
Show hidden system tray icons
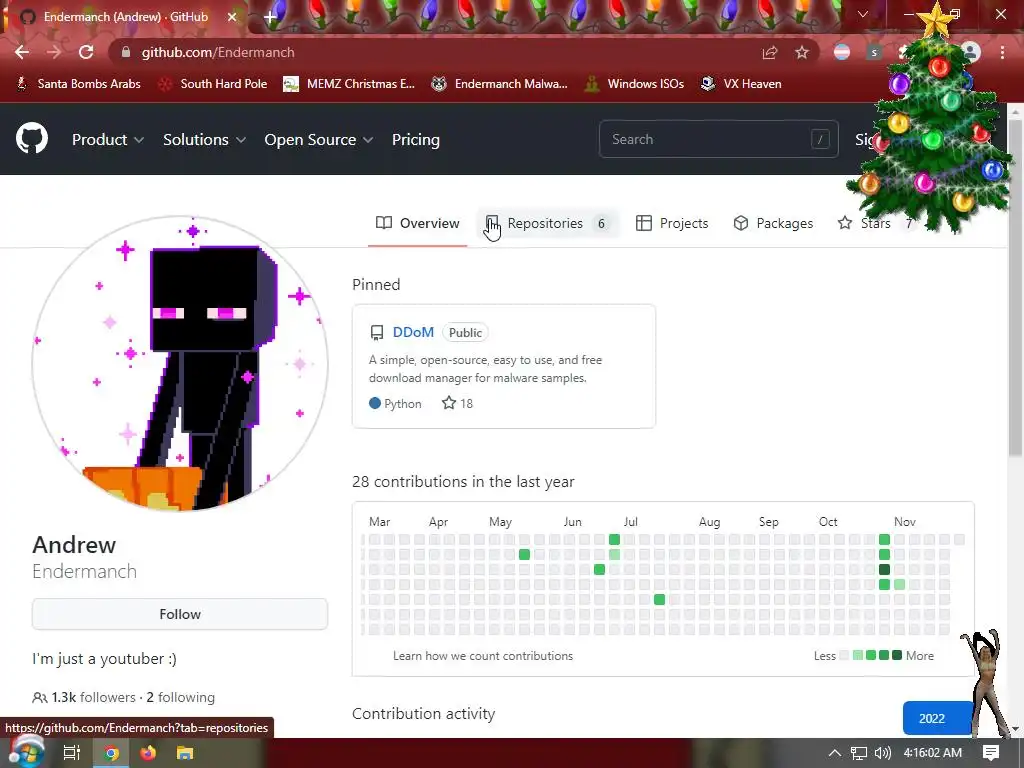click(x=835, y=753)
